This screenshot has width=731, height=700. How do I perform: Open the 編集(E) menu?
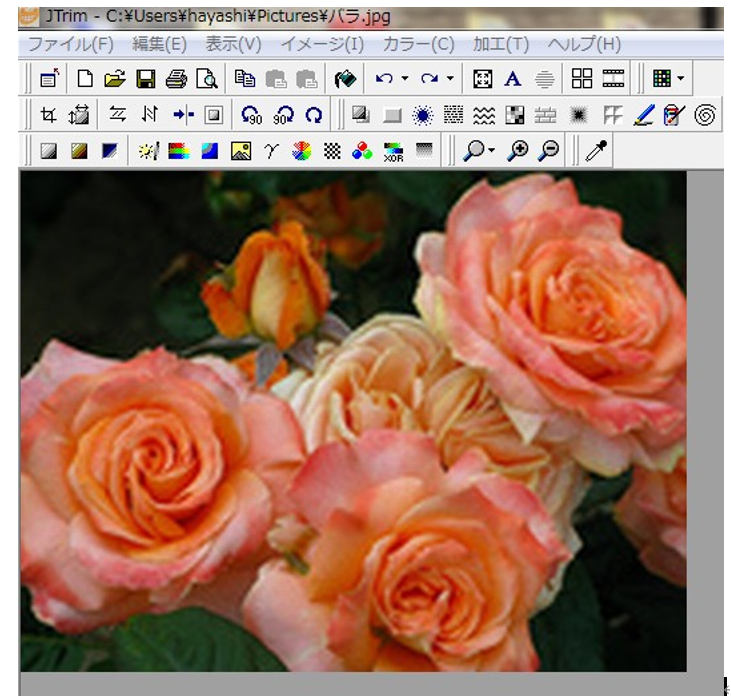(159, 45)
